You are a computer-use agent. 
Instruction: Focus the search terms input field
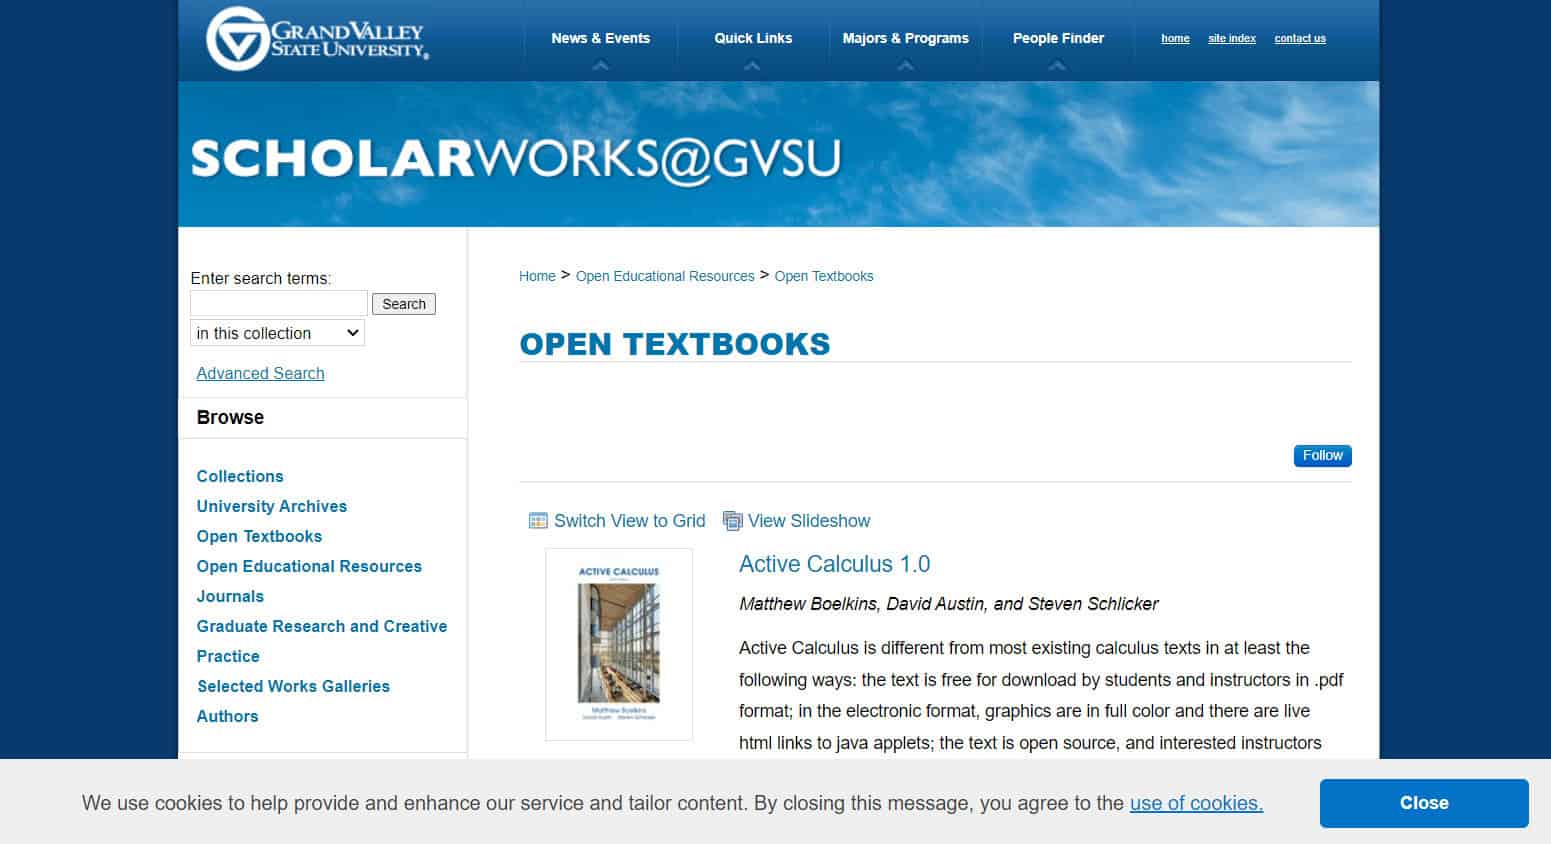pyautogui.click(x=279, y=303)
